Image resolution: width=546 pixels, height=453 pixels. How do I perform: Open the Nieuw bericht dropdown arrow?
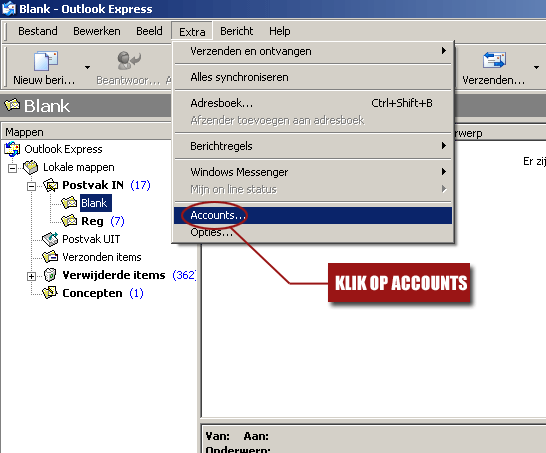pos(87,67)
